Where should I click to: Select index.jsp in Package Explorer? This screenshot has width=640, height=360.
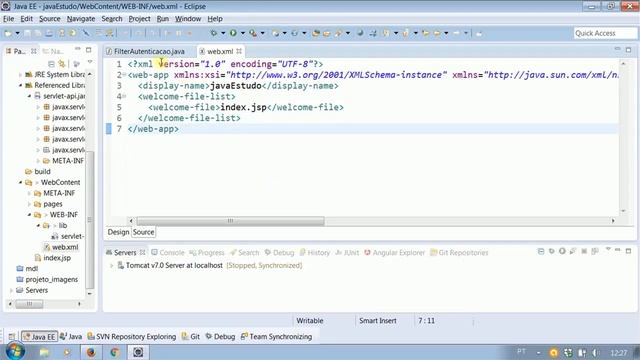(x=53, y=258)
